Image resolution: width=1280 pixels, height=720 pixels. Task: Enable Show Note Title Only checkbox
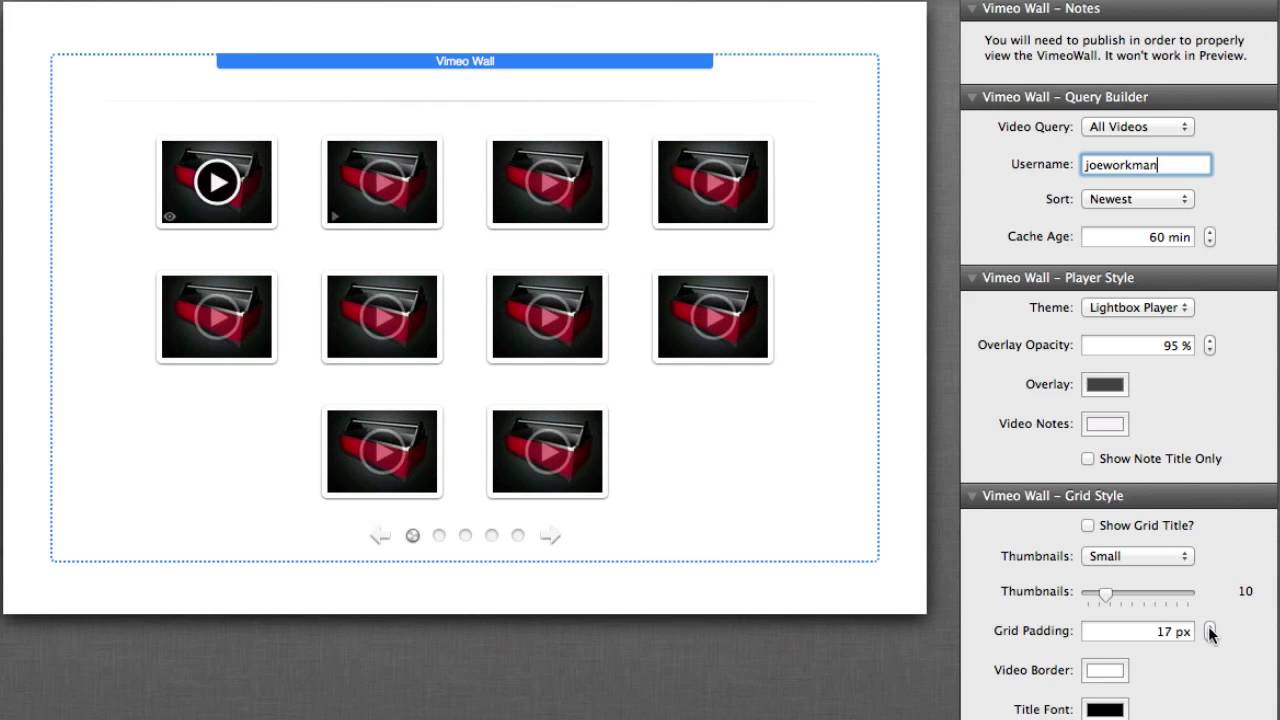coord(1088,459)
